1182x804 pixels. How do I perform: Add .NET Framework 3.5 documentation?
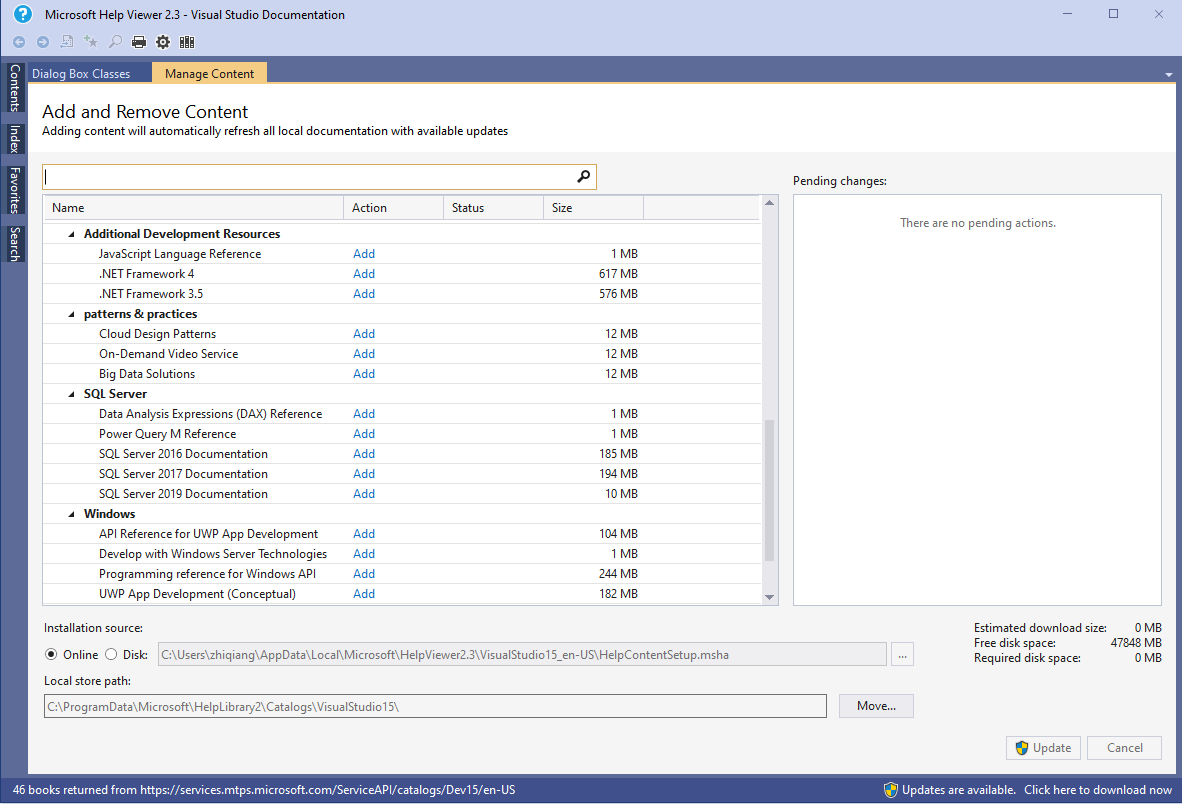[x=364, y=294]
